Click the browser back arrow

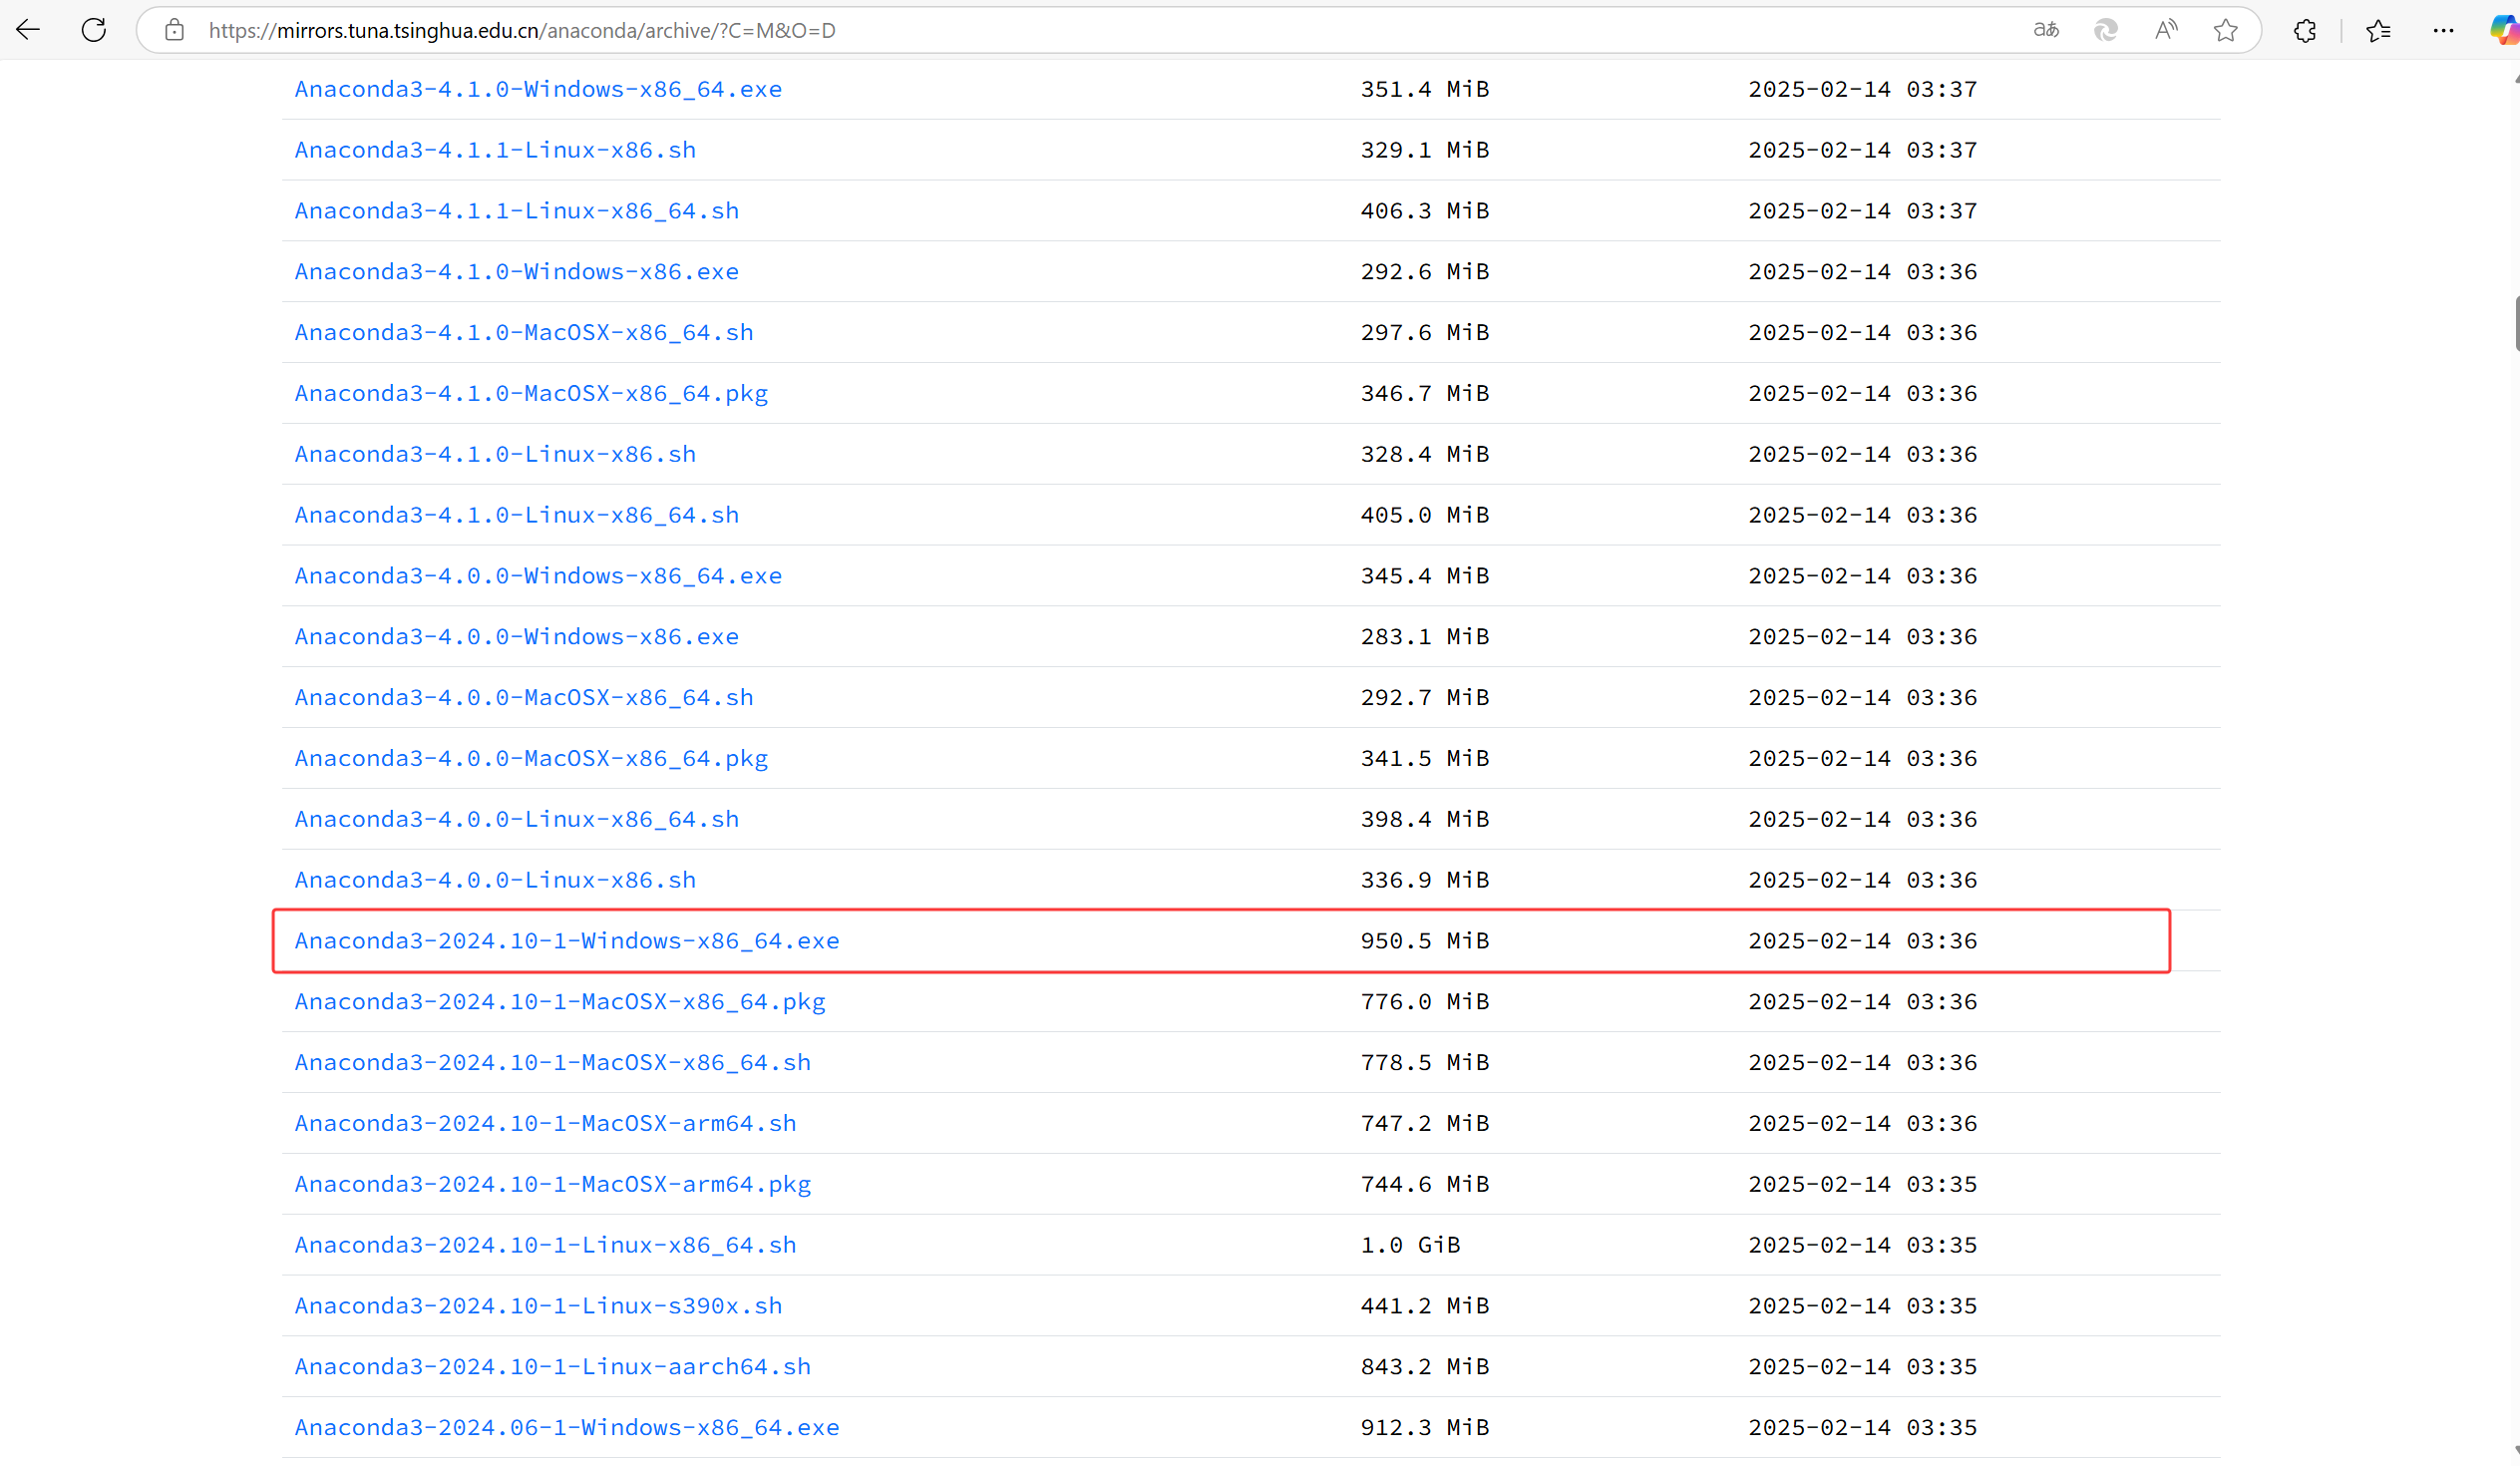(x=28, y=30)
